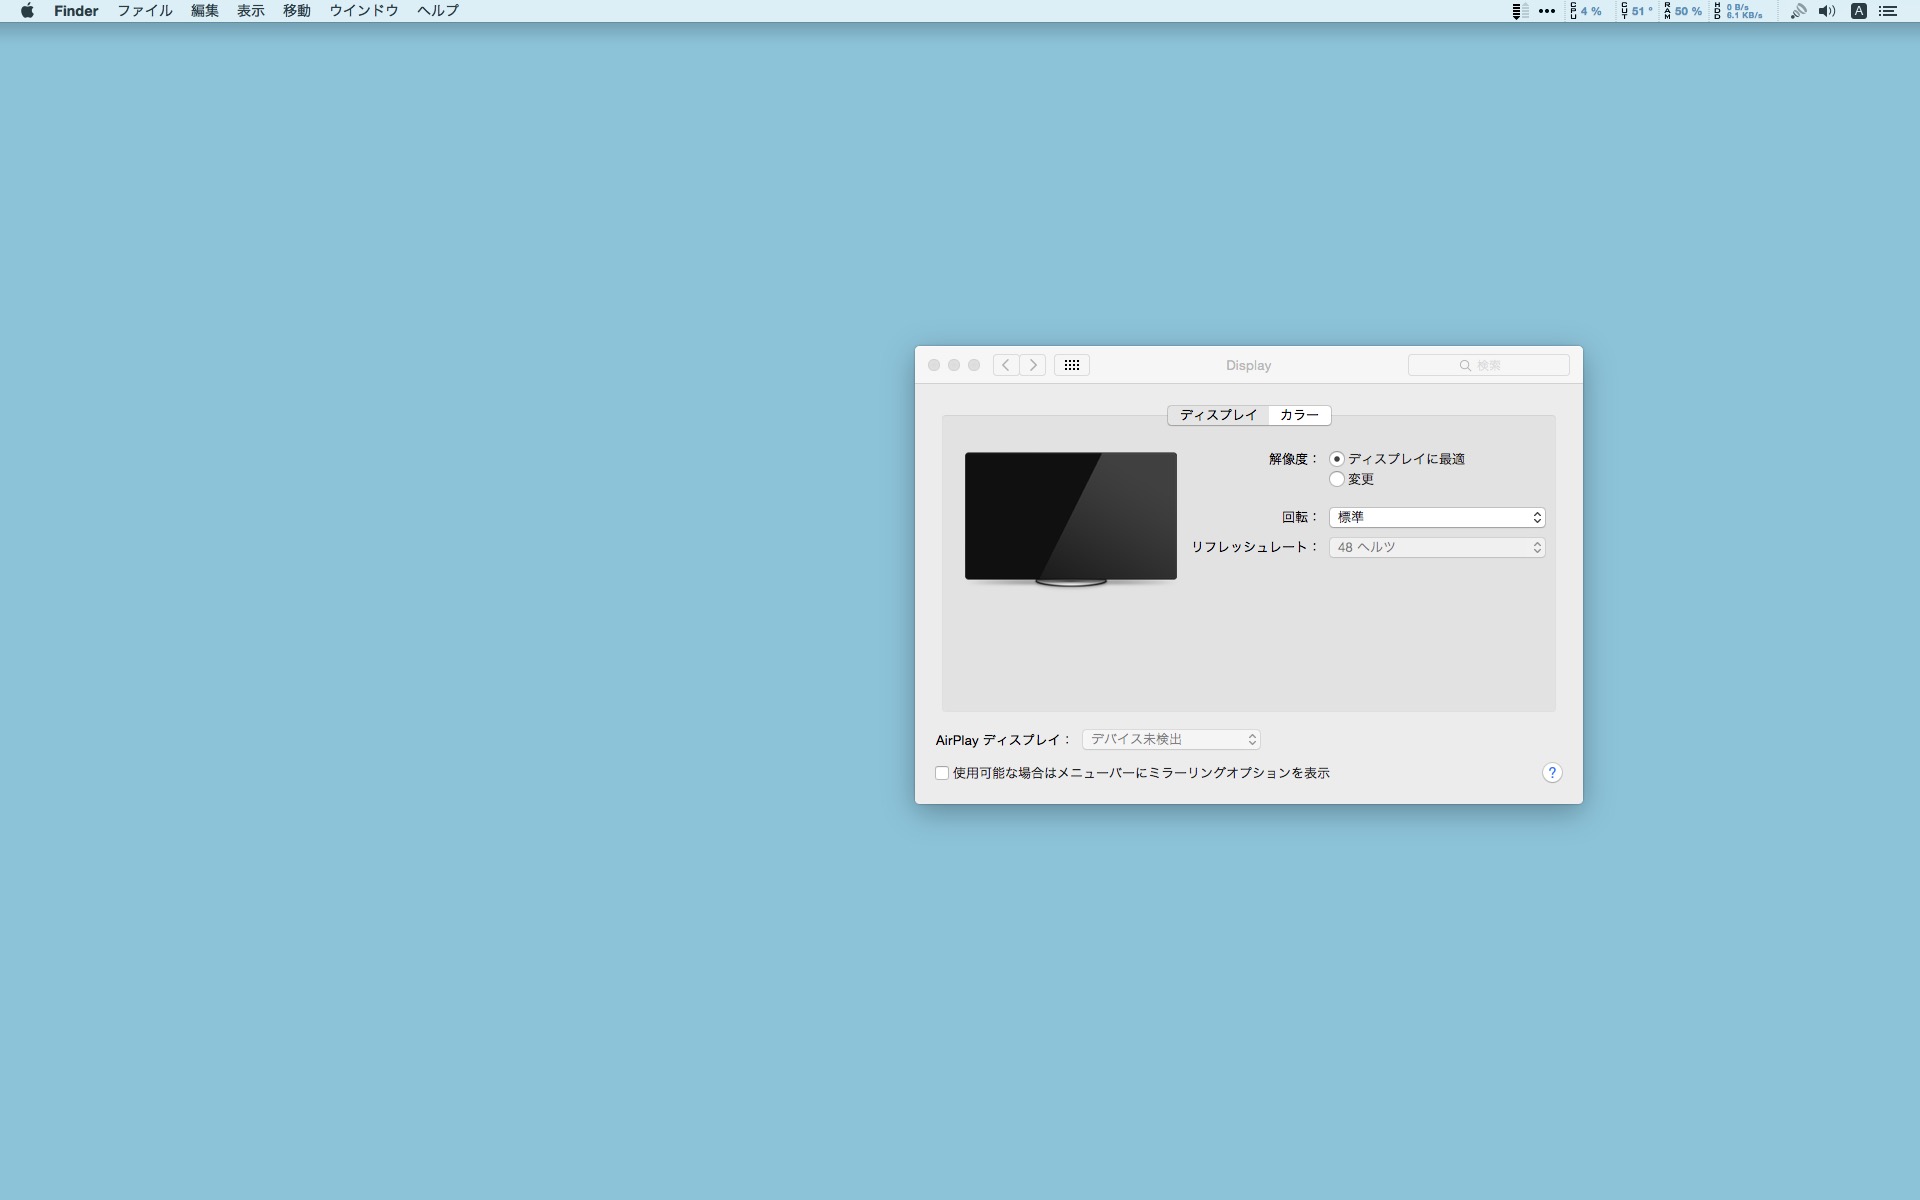Open the ウインドウ menu

point(363,11)
